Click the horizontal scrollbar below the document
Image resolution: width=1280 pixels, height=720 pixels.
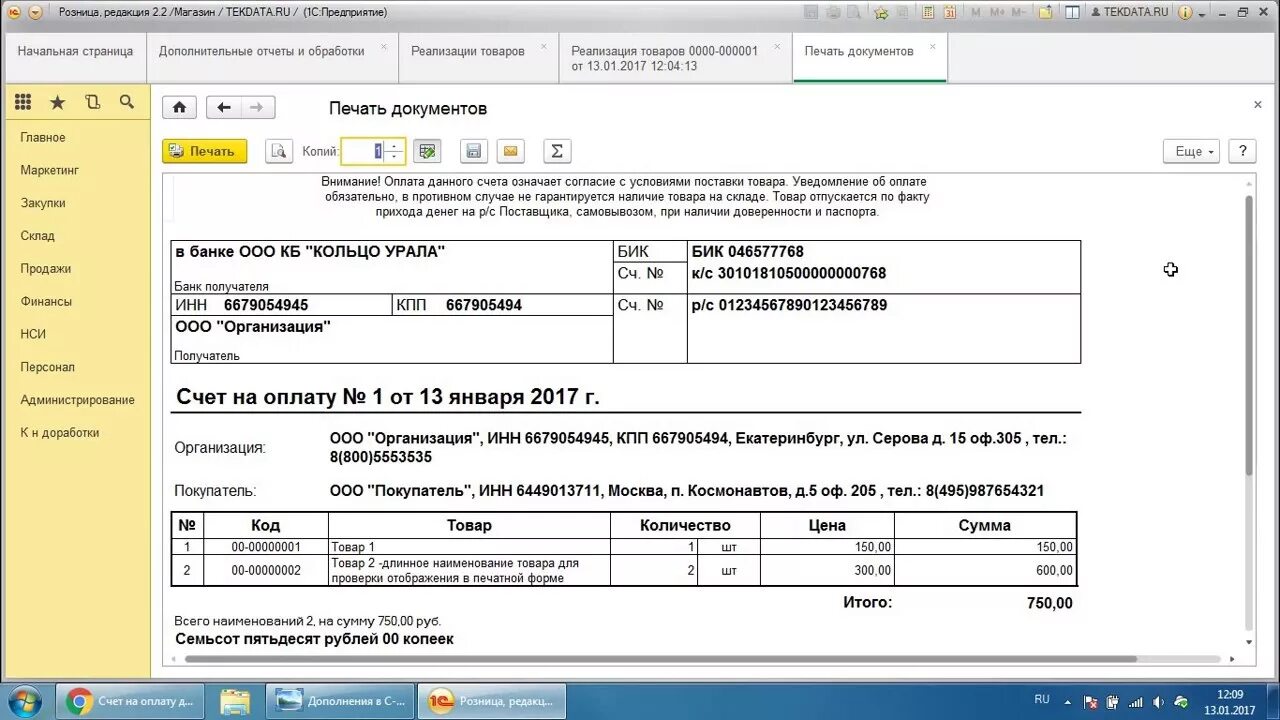pos(661,659)
